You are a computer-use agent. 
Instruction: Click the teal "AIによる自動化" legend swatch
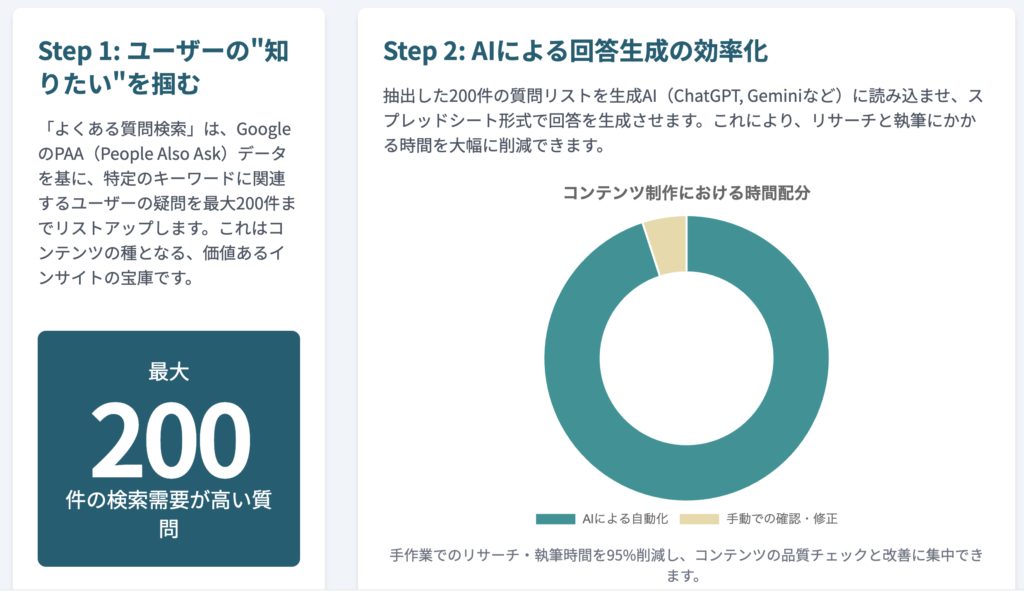555,519
